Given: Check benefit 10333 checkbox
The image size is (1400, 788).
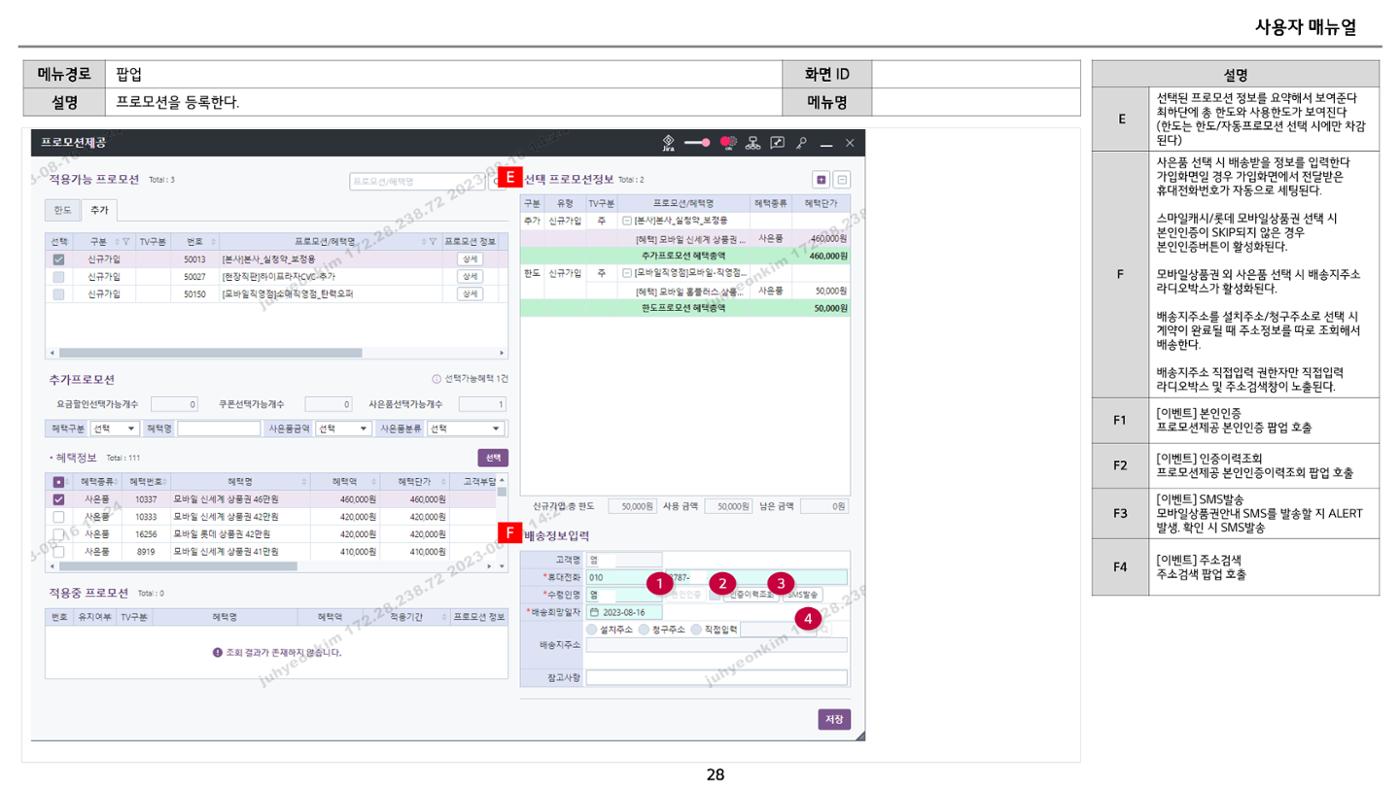Looking at the screenshot, I should (58, 517).
